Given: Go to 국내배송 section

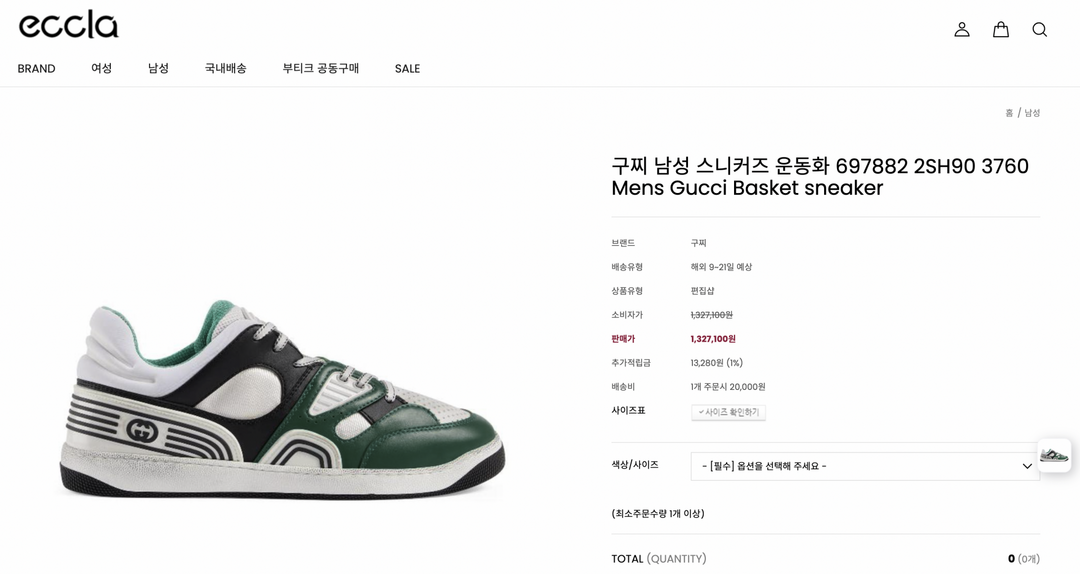Looking at the screenshot, I should tap(225, 68).
